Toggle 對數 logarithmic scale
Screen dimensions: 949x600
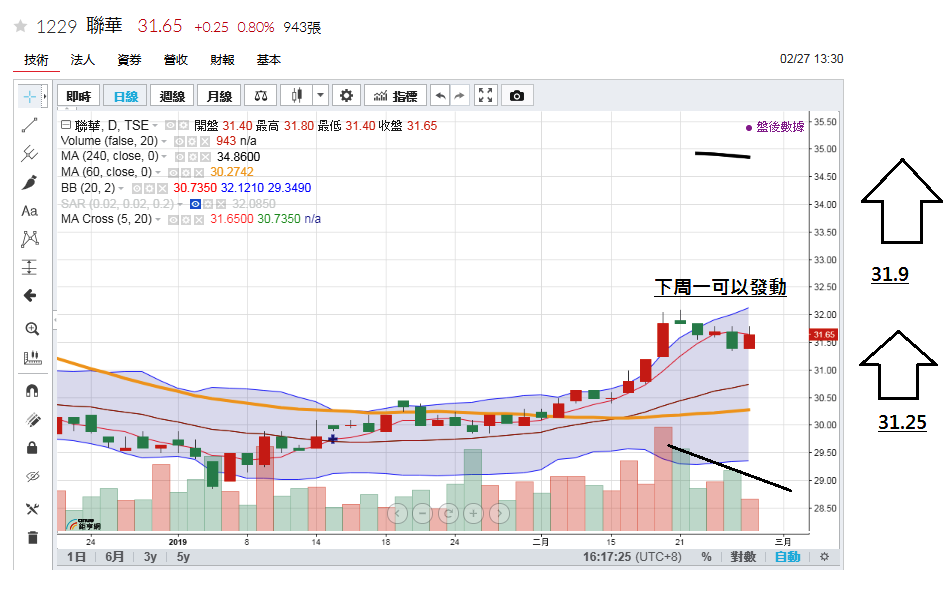click(x=743, y=556)
